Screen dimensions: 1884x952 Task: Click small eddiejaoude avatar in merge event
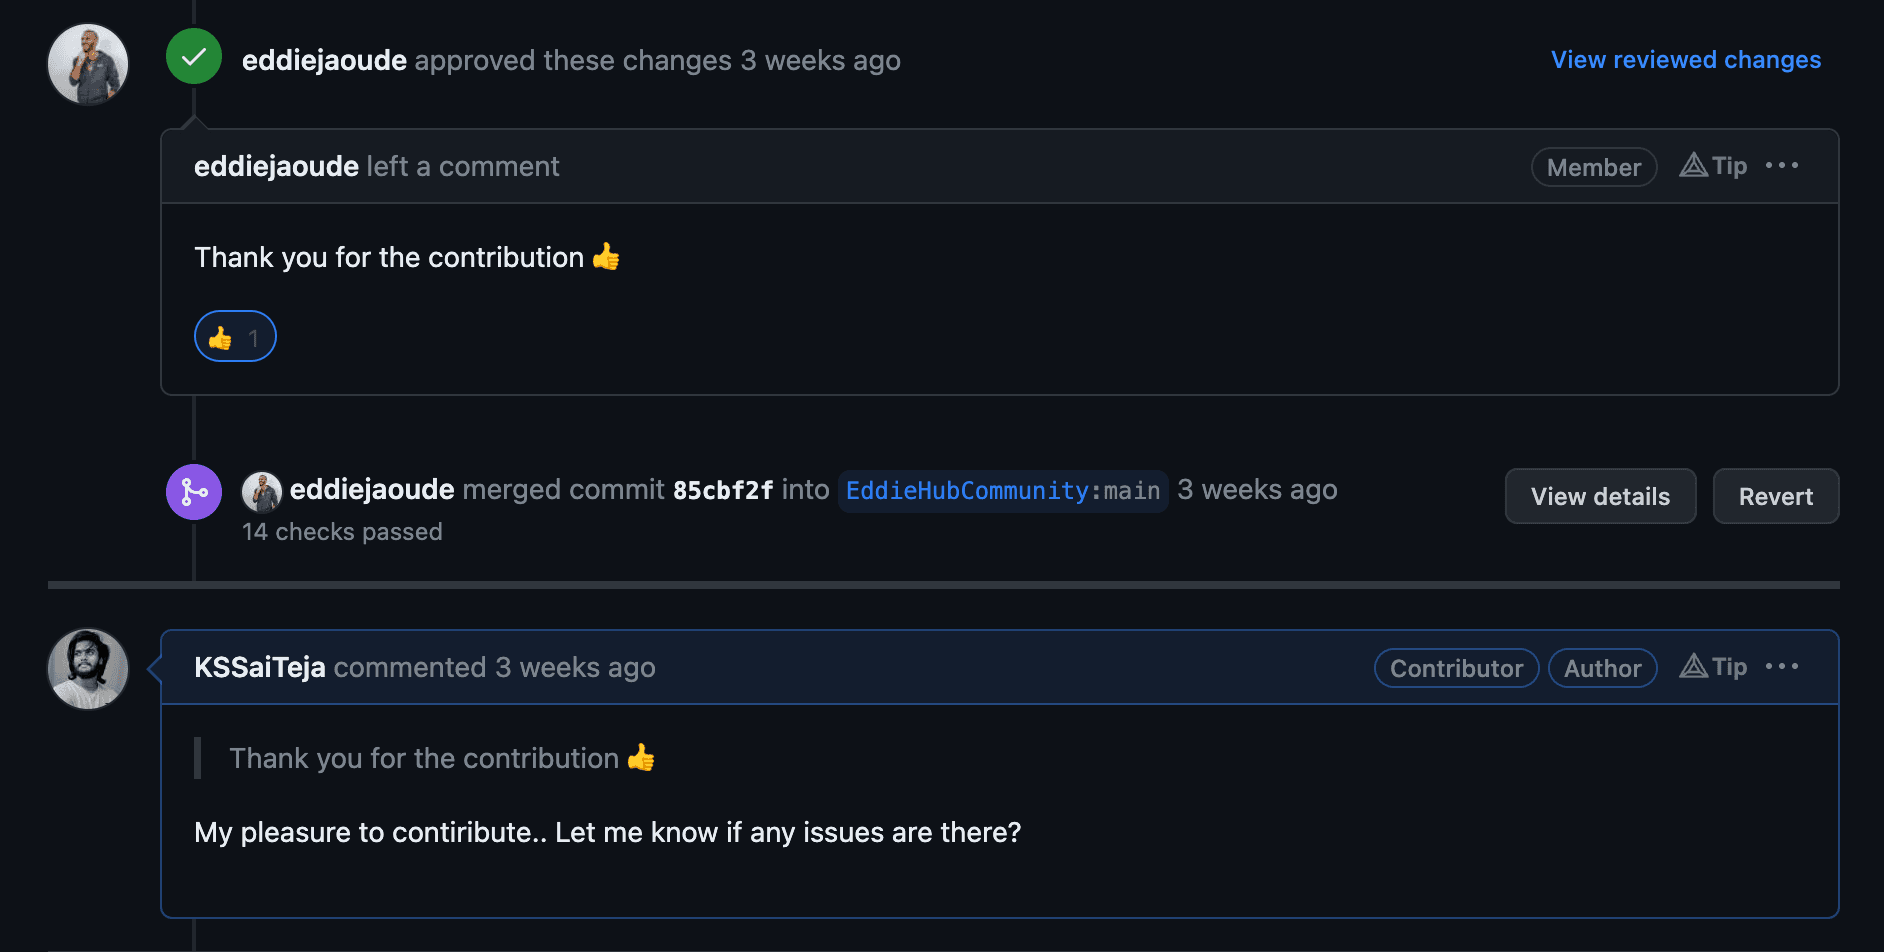(262, 491)
